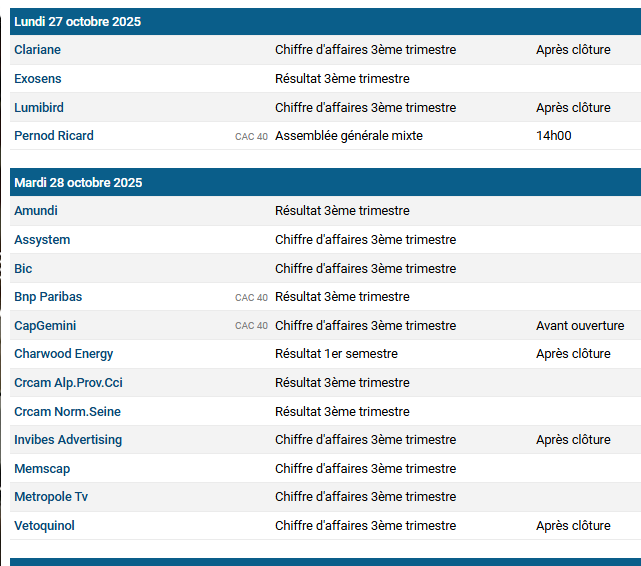Click Chiffre d'affaires 3ème trimestre for Lumibird
The height and width of the screenshot is (566, 641).
pyautogui.click(x=365, y=107)
